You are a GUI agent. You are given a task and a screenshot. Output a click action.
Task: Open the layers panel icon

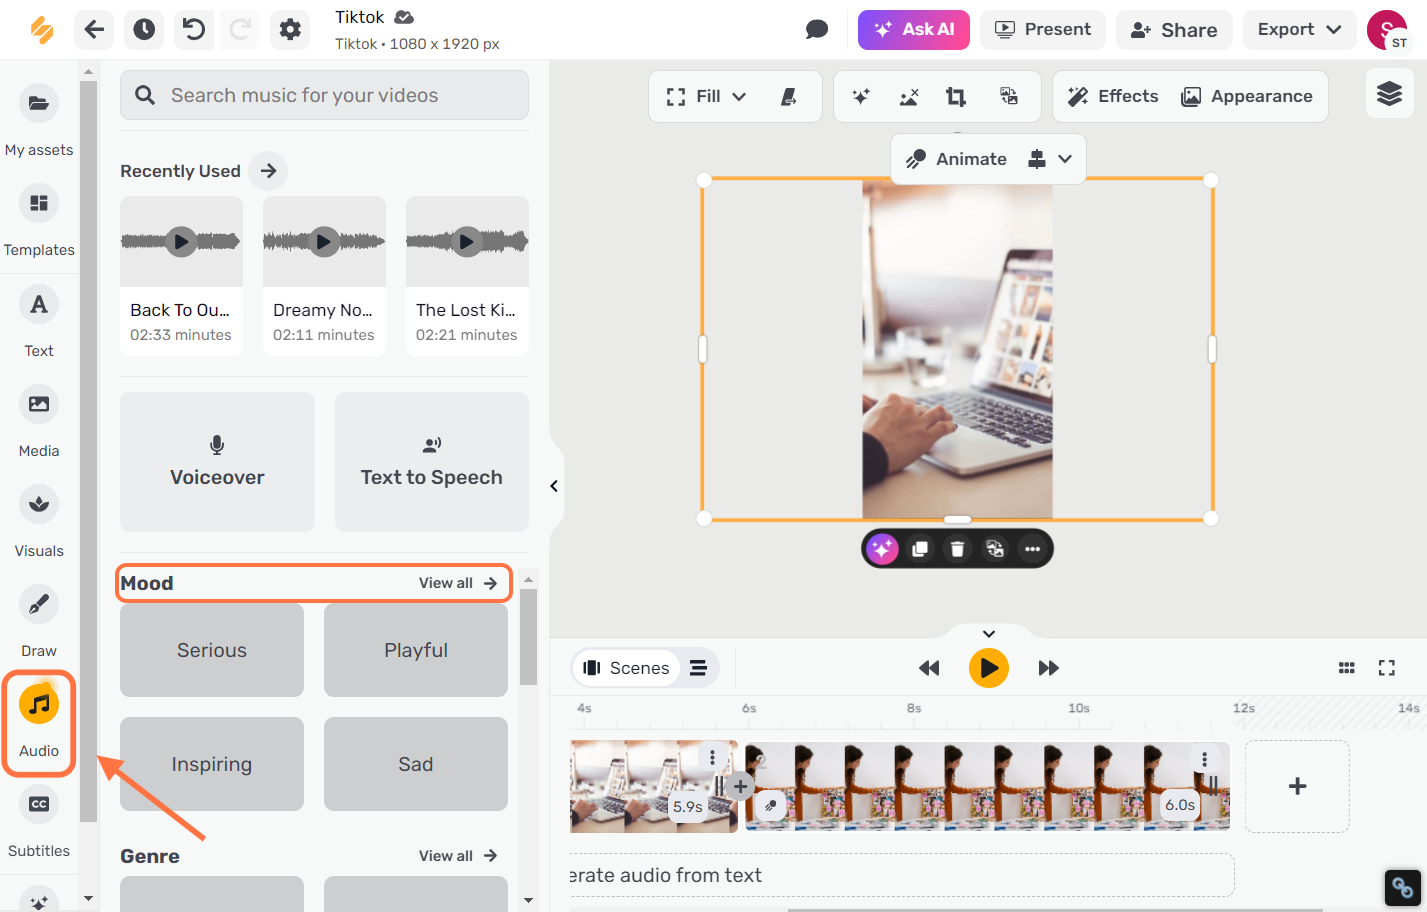pos(1389,94)
